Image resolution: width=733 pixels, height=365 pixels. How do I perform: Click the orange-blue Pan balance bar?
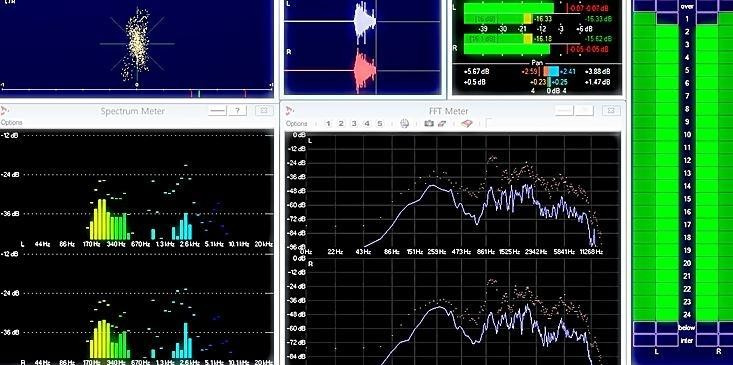(551, 72)
